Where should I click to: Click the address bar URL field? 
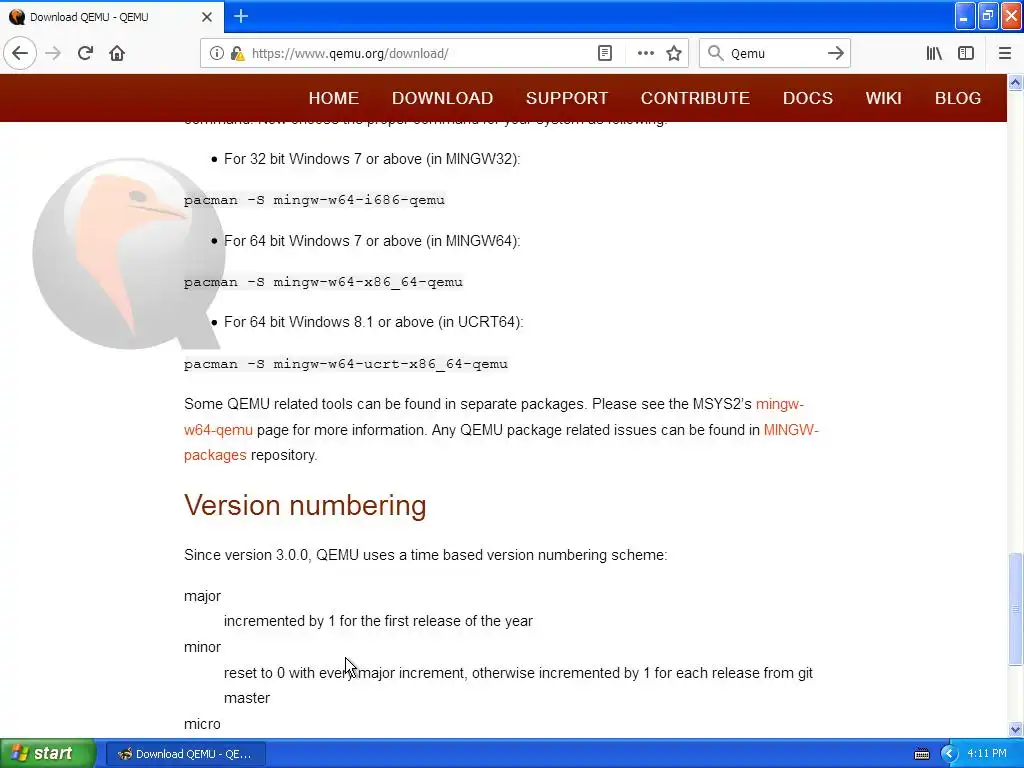tap(418, 54)
